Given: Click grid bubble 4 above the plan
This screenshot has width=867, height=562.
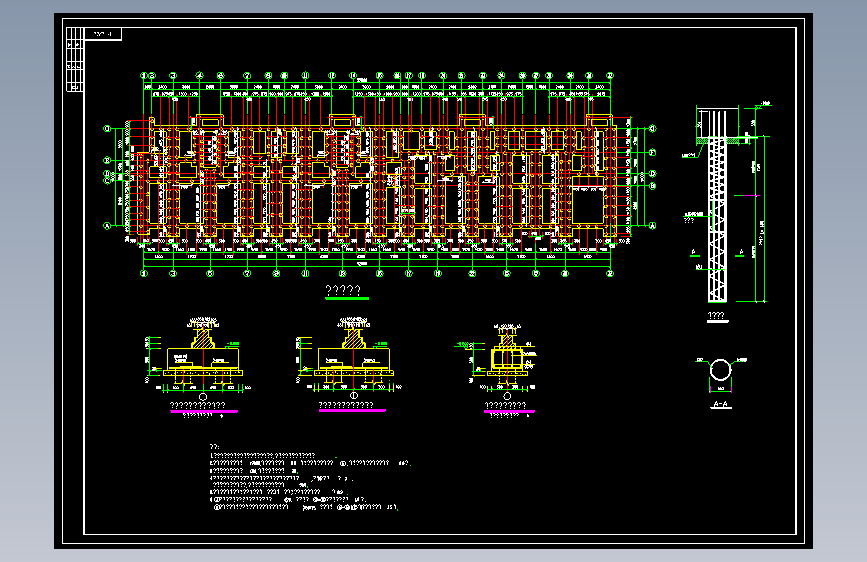Looking at the screenshot, I should click(200, 76).
